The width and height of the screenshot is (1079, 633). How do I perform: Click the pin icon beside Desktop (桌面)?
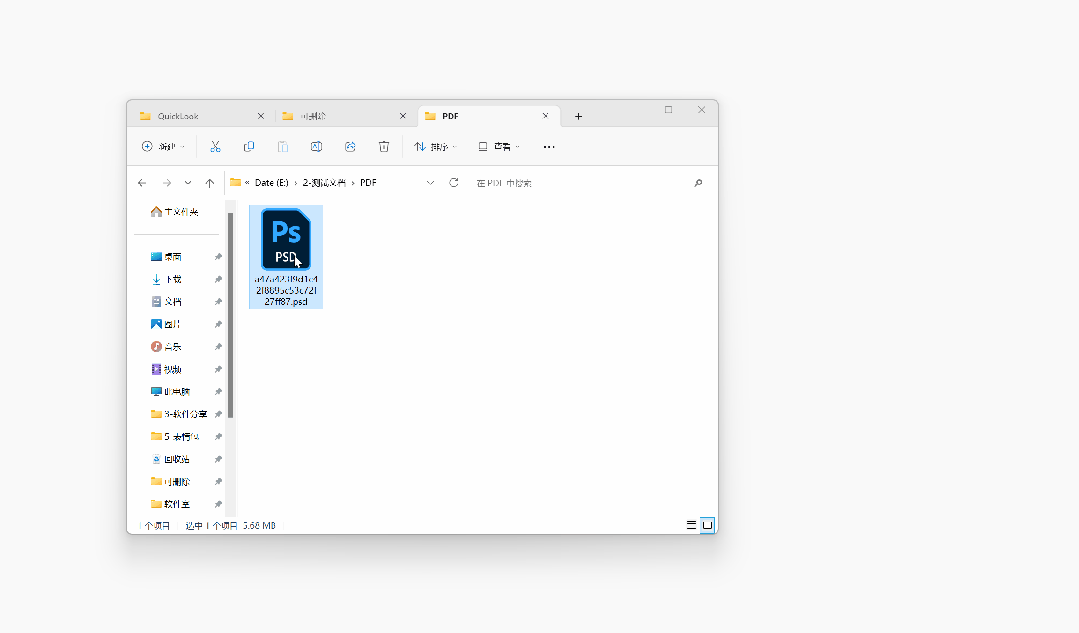coord(218,257)
